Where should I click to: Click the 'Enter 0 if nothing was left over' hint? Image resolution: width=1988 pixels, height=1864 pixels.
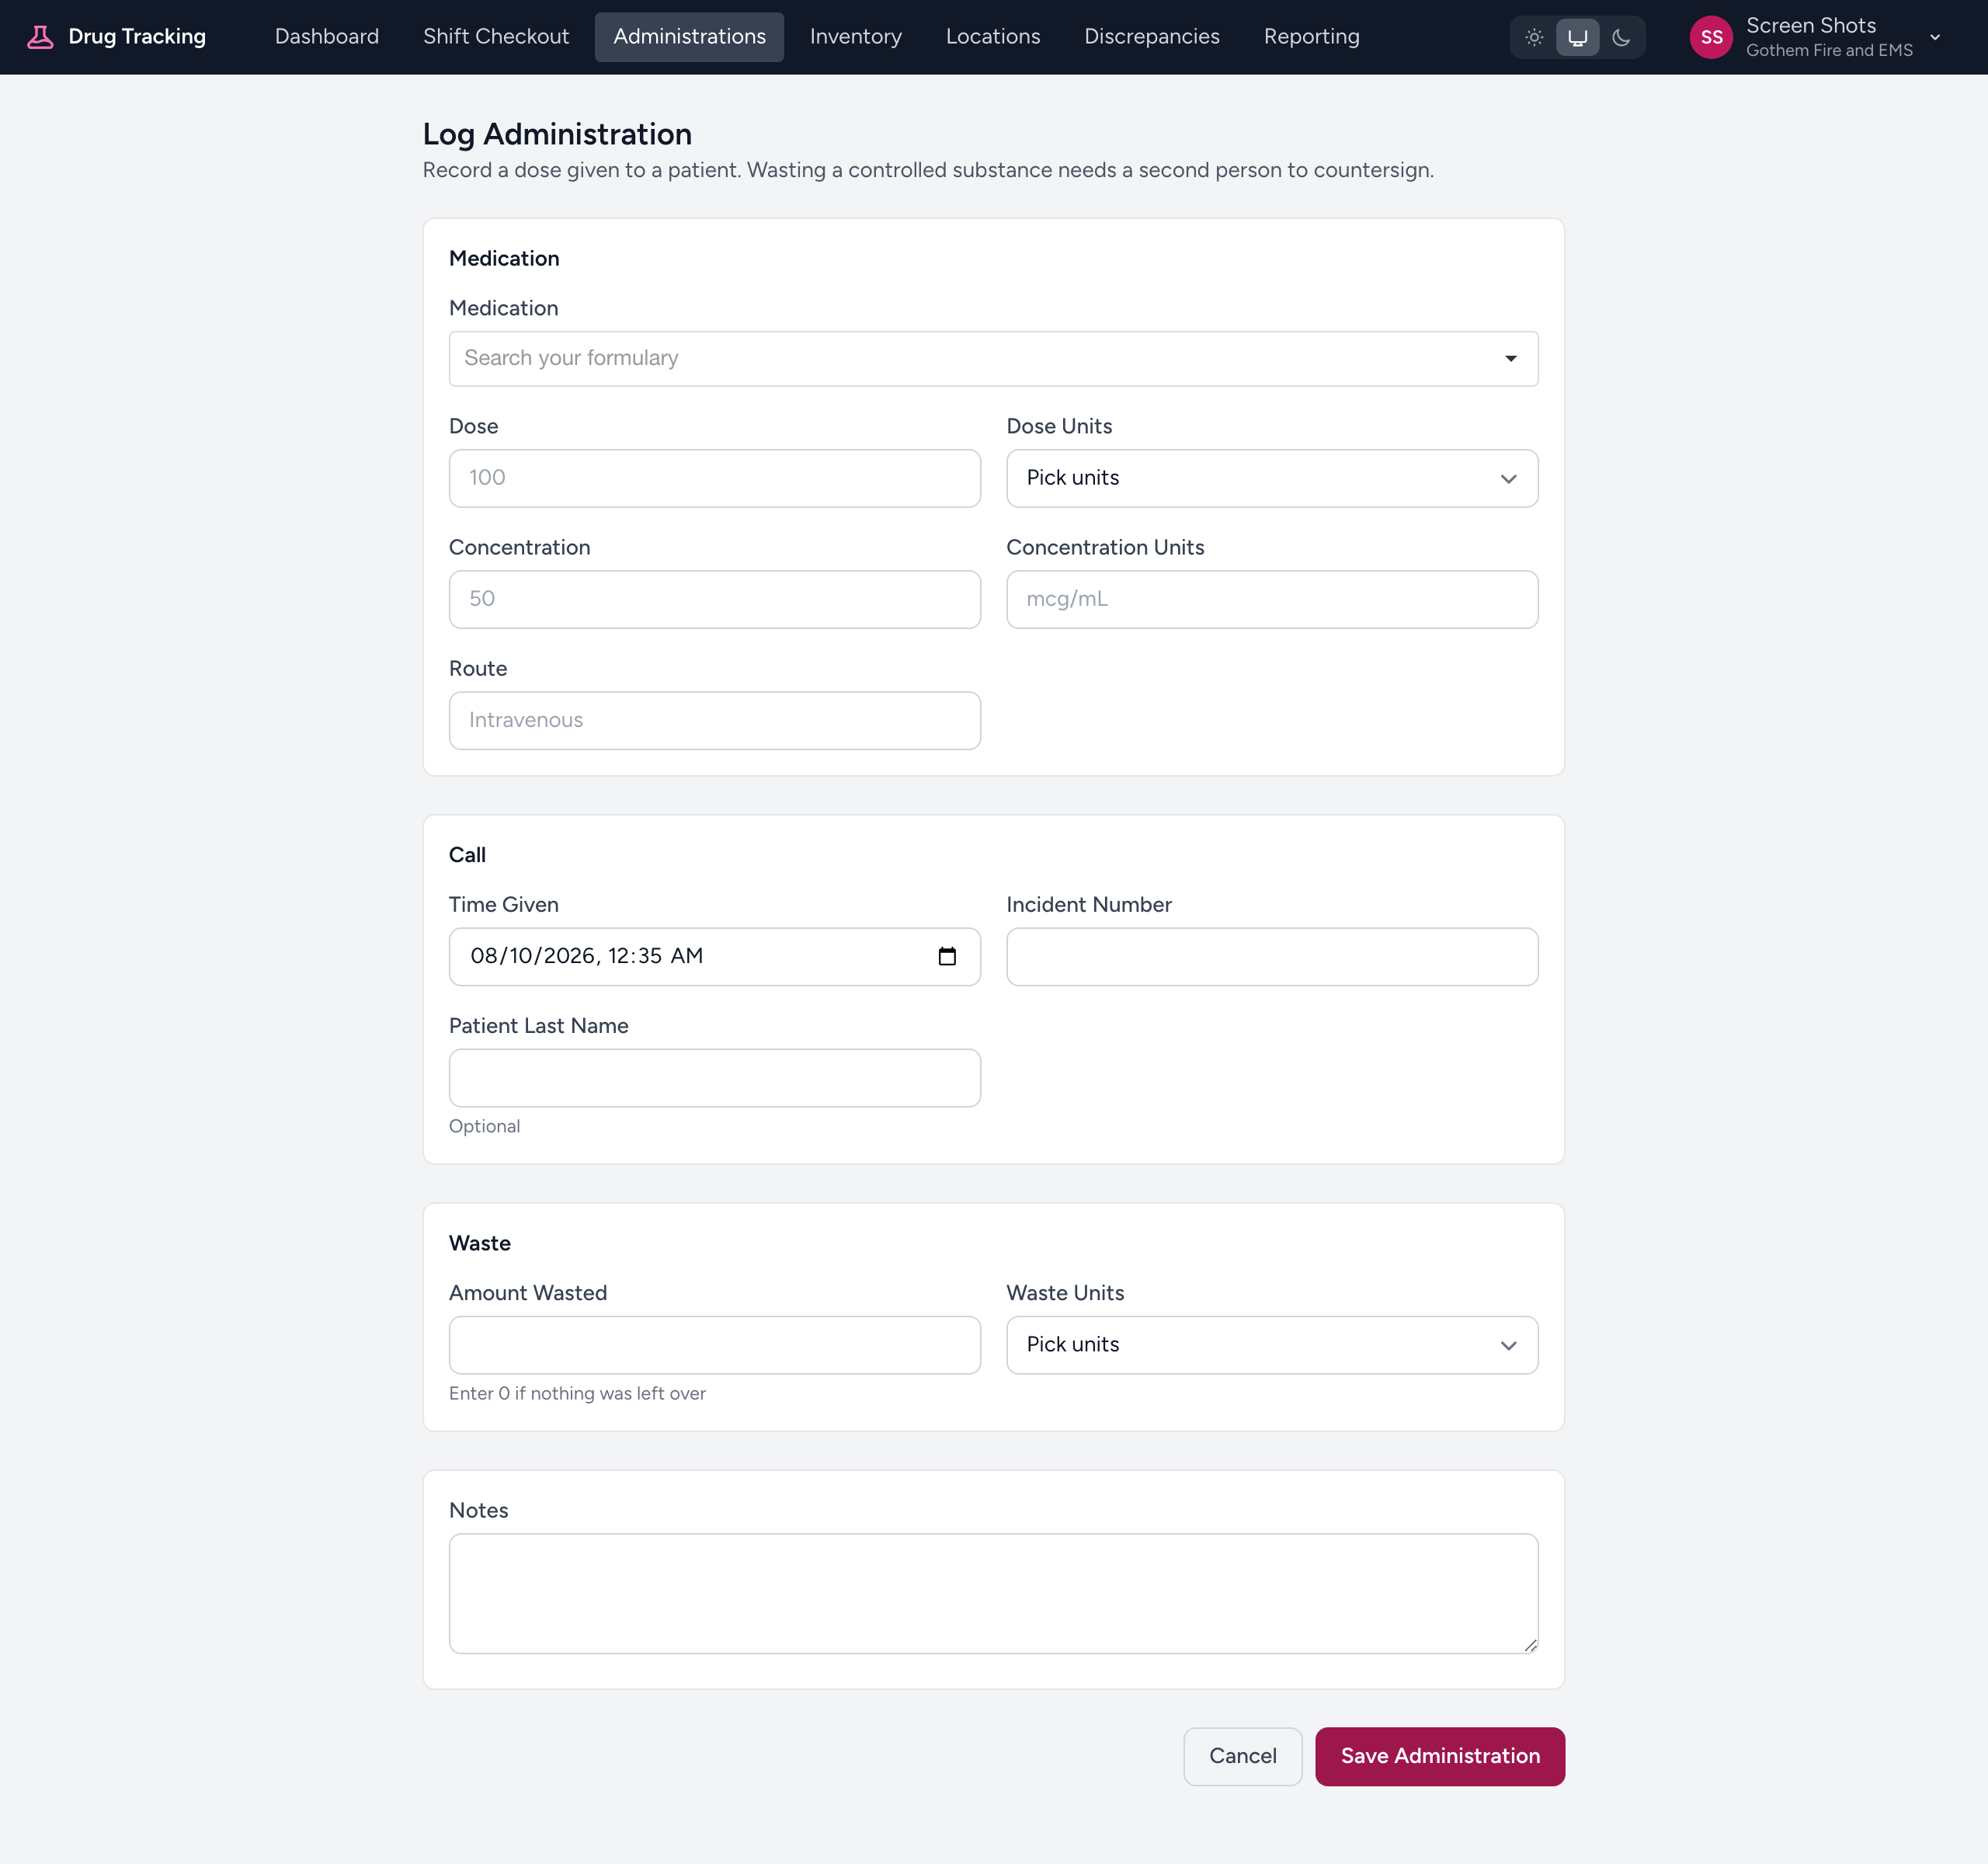pos(577,1393)
